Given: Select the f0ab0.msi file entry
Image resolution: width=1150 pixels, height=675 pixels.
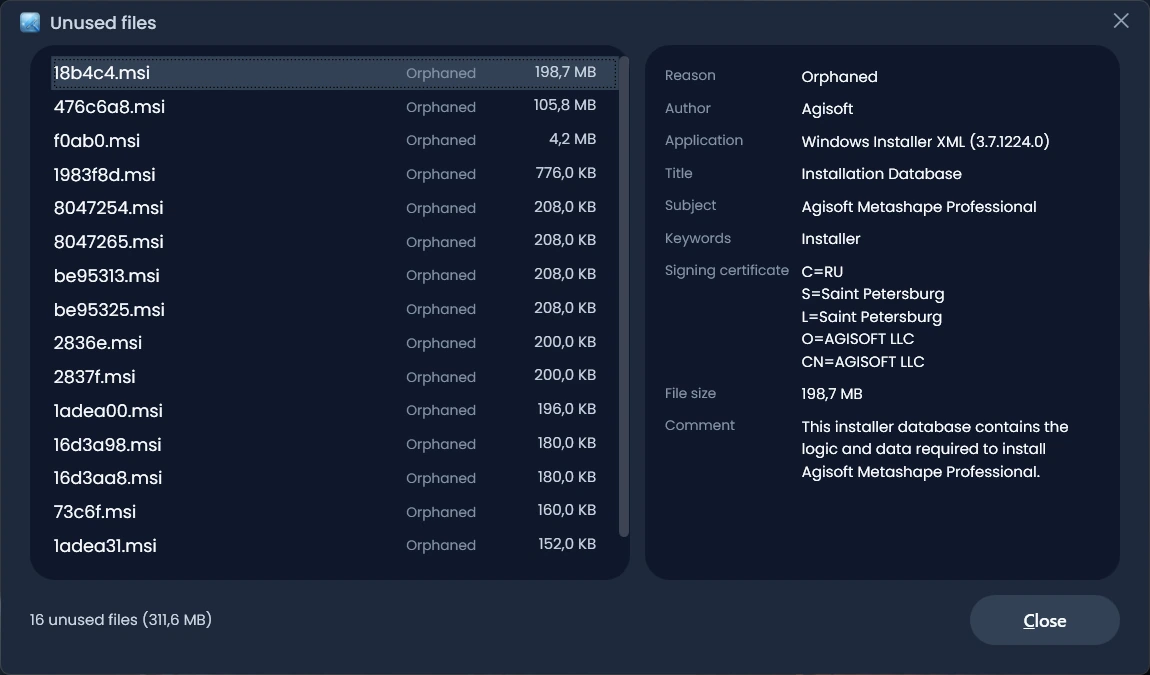Looking at the screenshot, I should coord(334,140).
